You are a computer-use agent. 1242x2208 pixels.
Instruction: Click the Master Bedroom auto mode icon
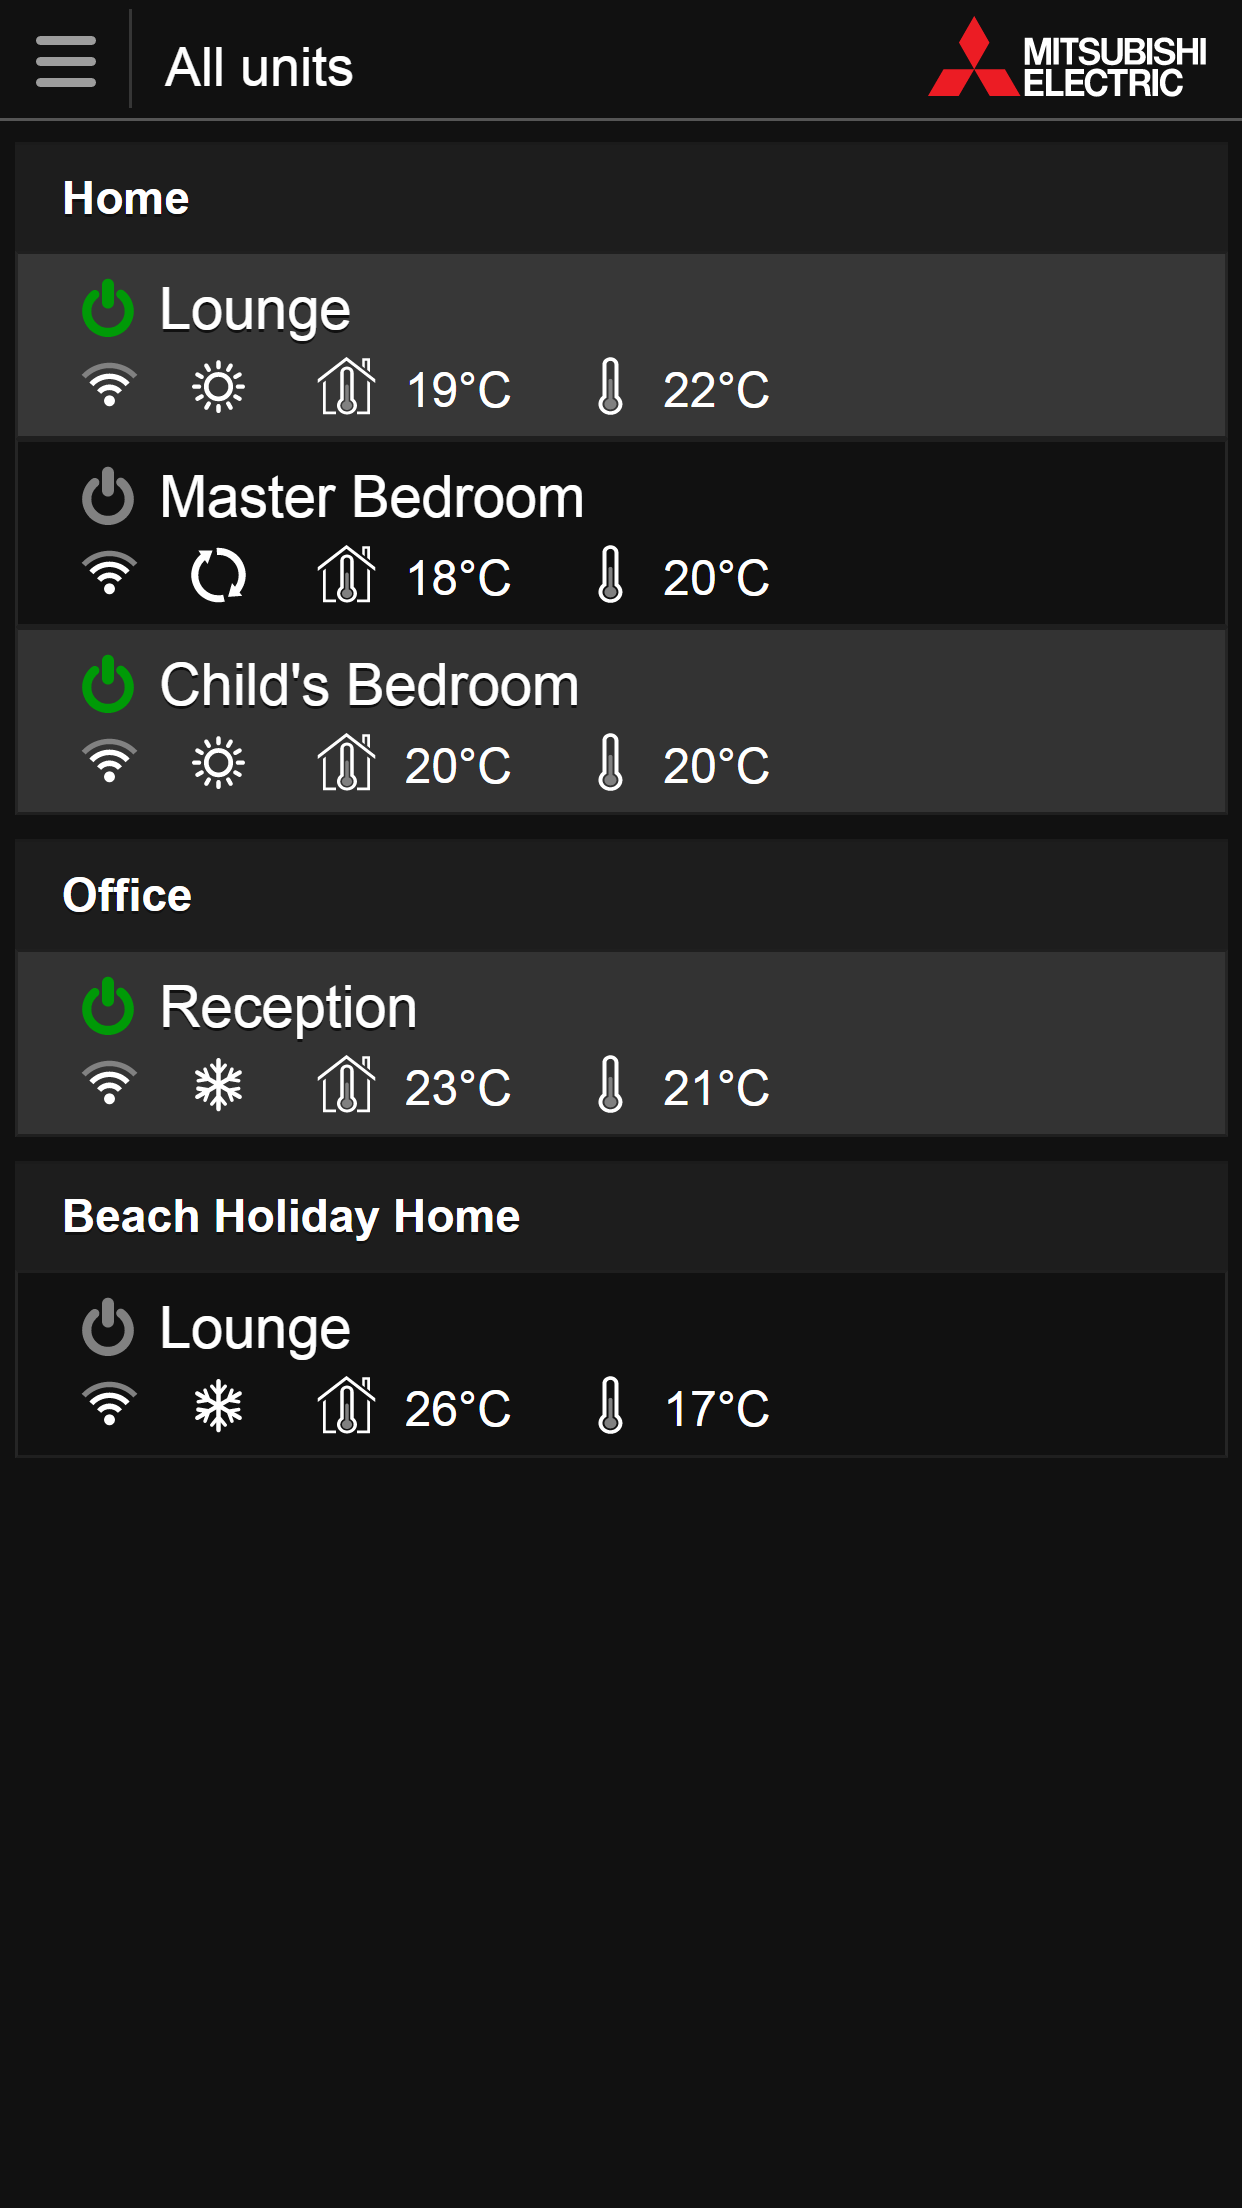[218, 576]
